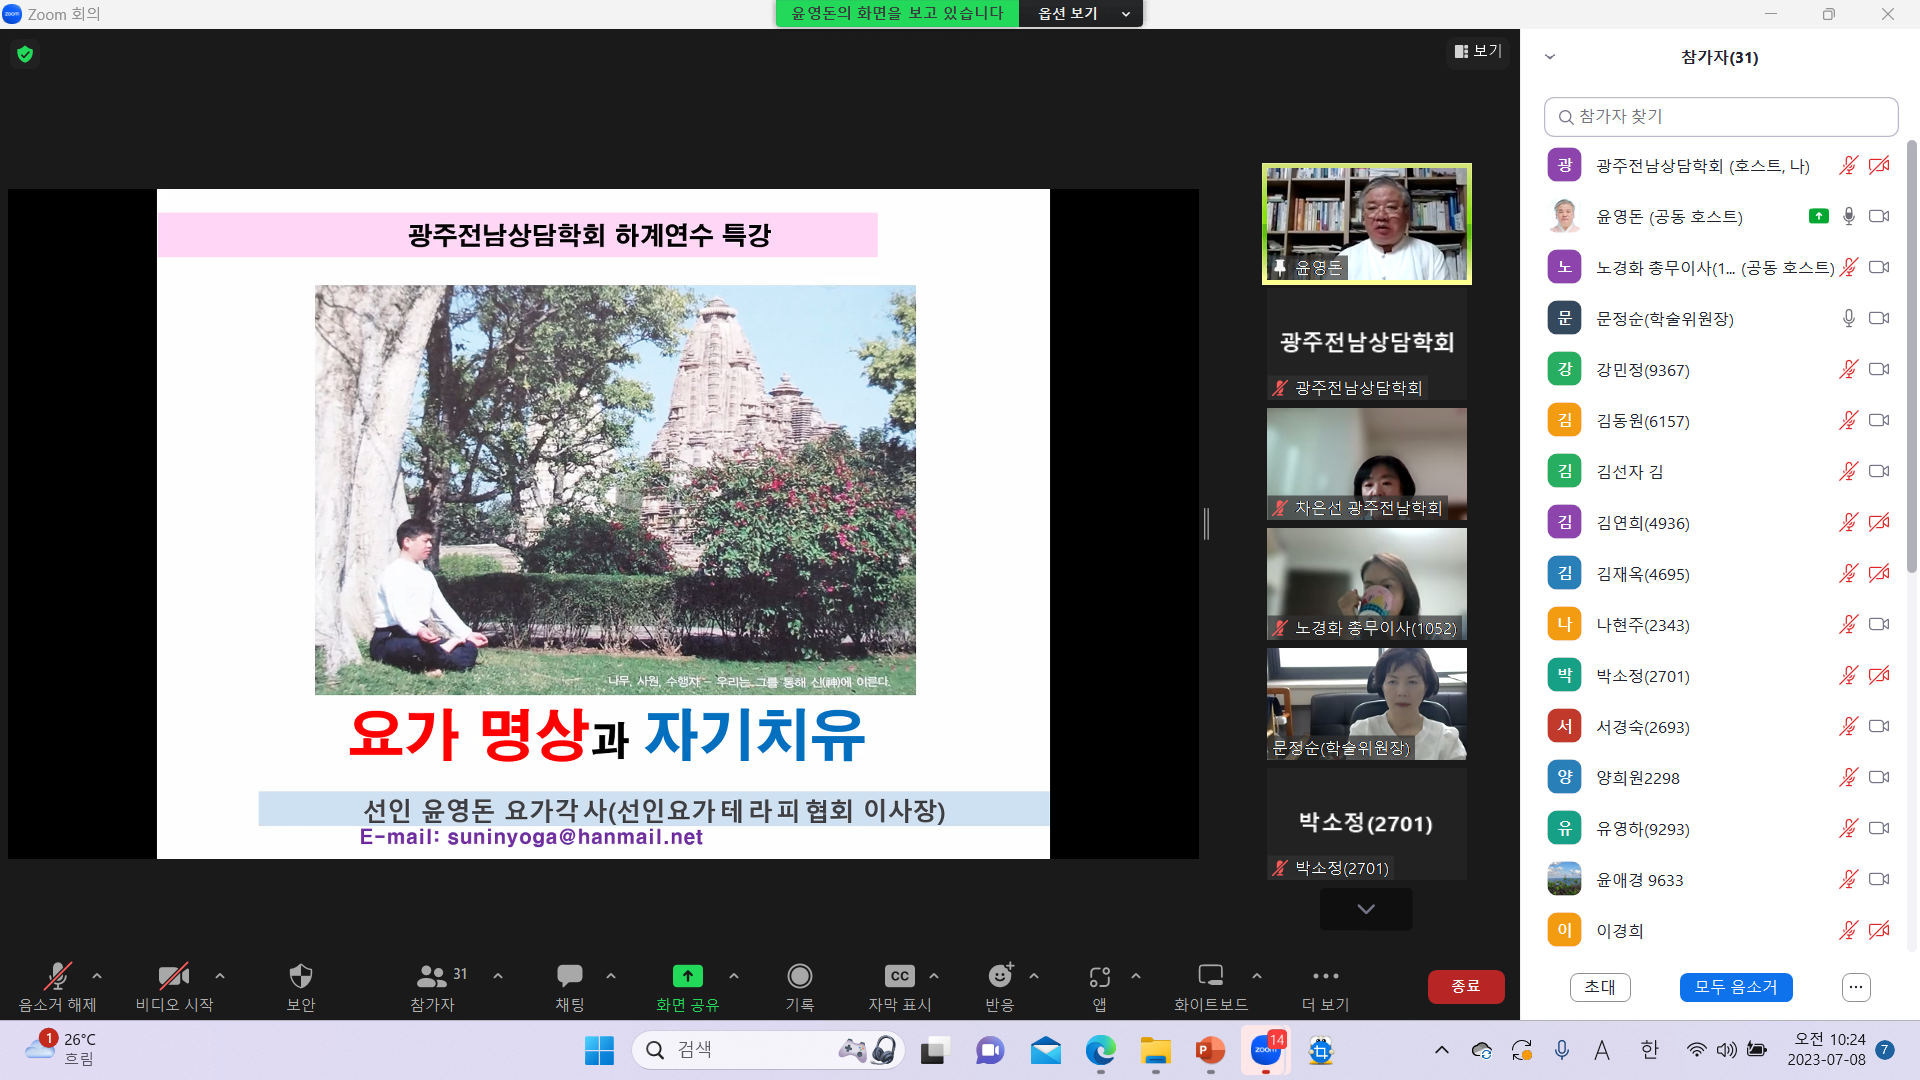Click the green Share Screen icon

(687, 977)
